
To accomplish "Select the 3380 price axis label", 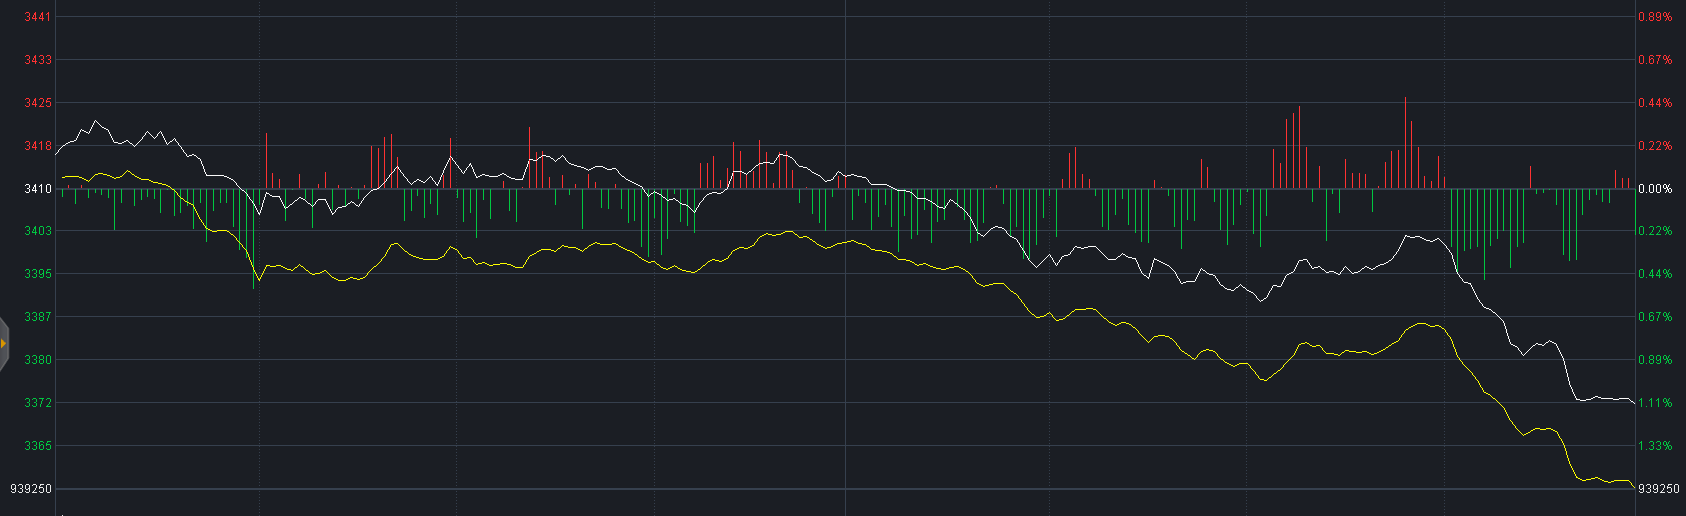I will tap(38, 360).
